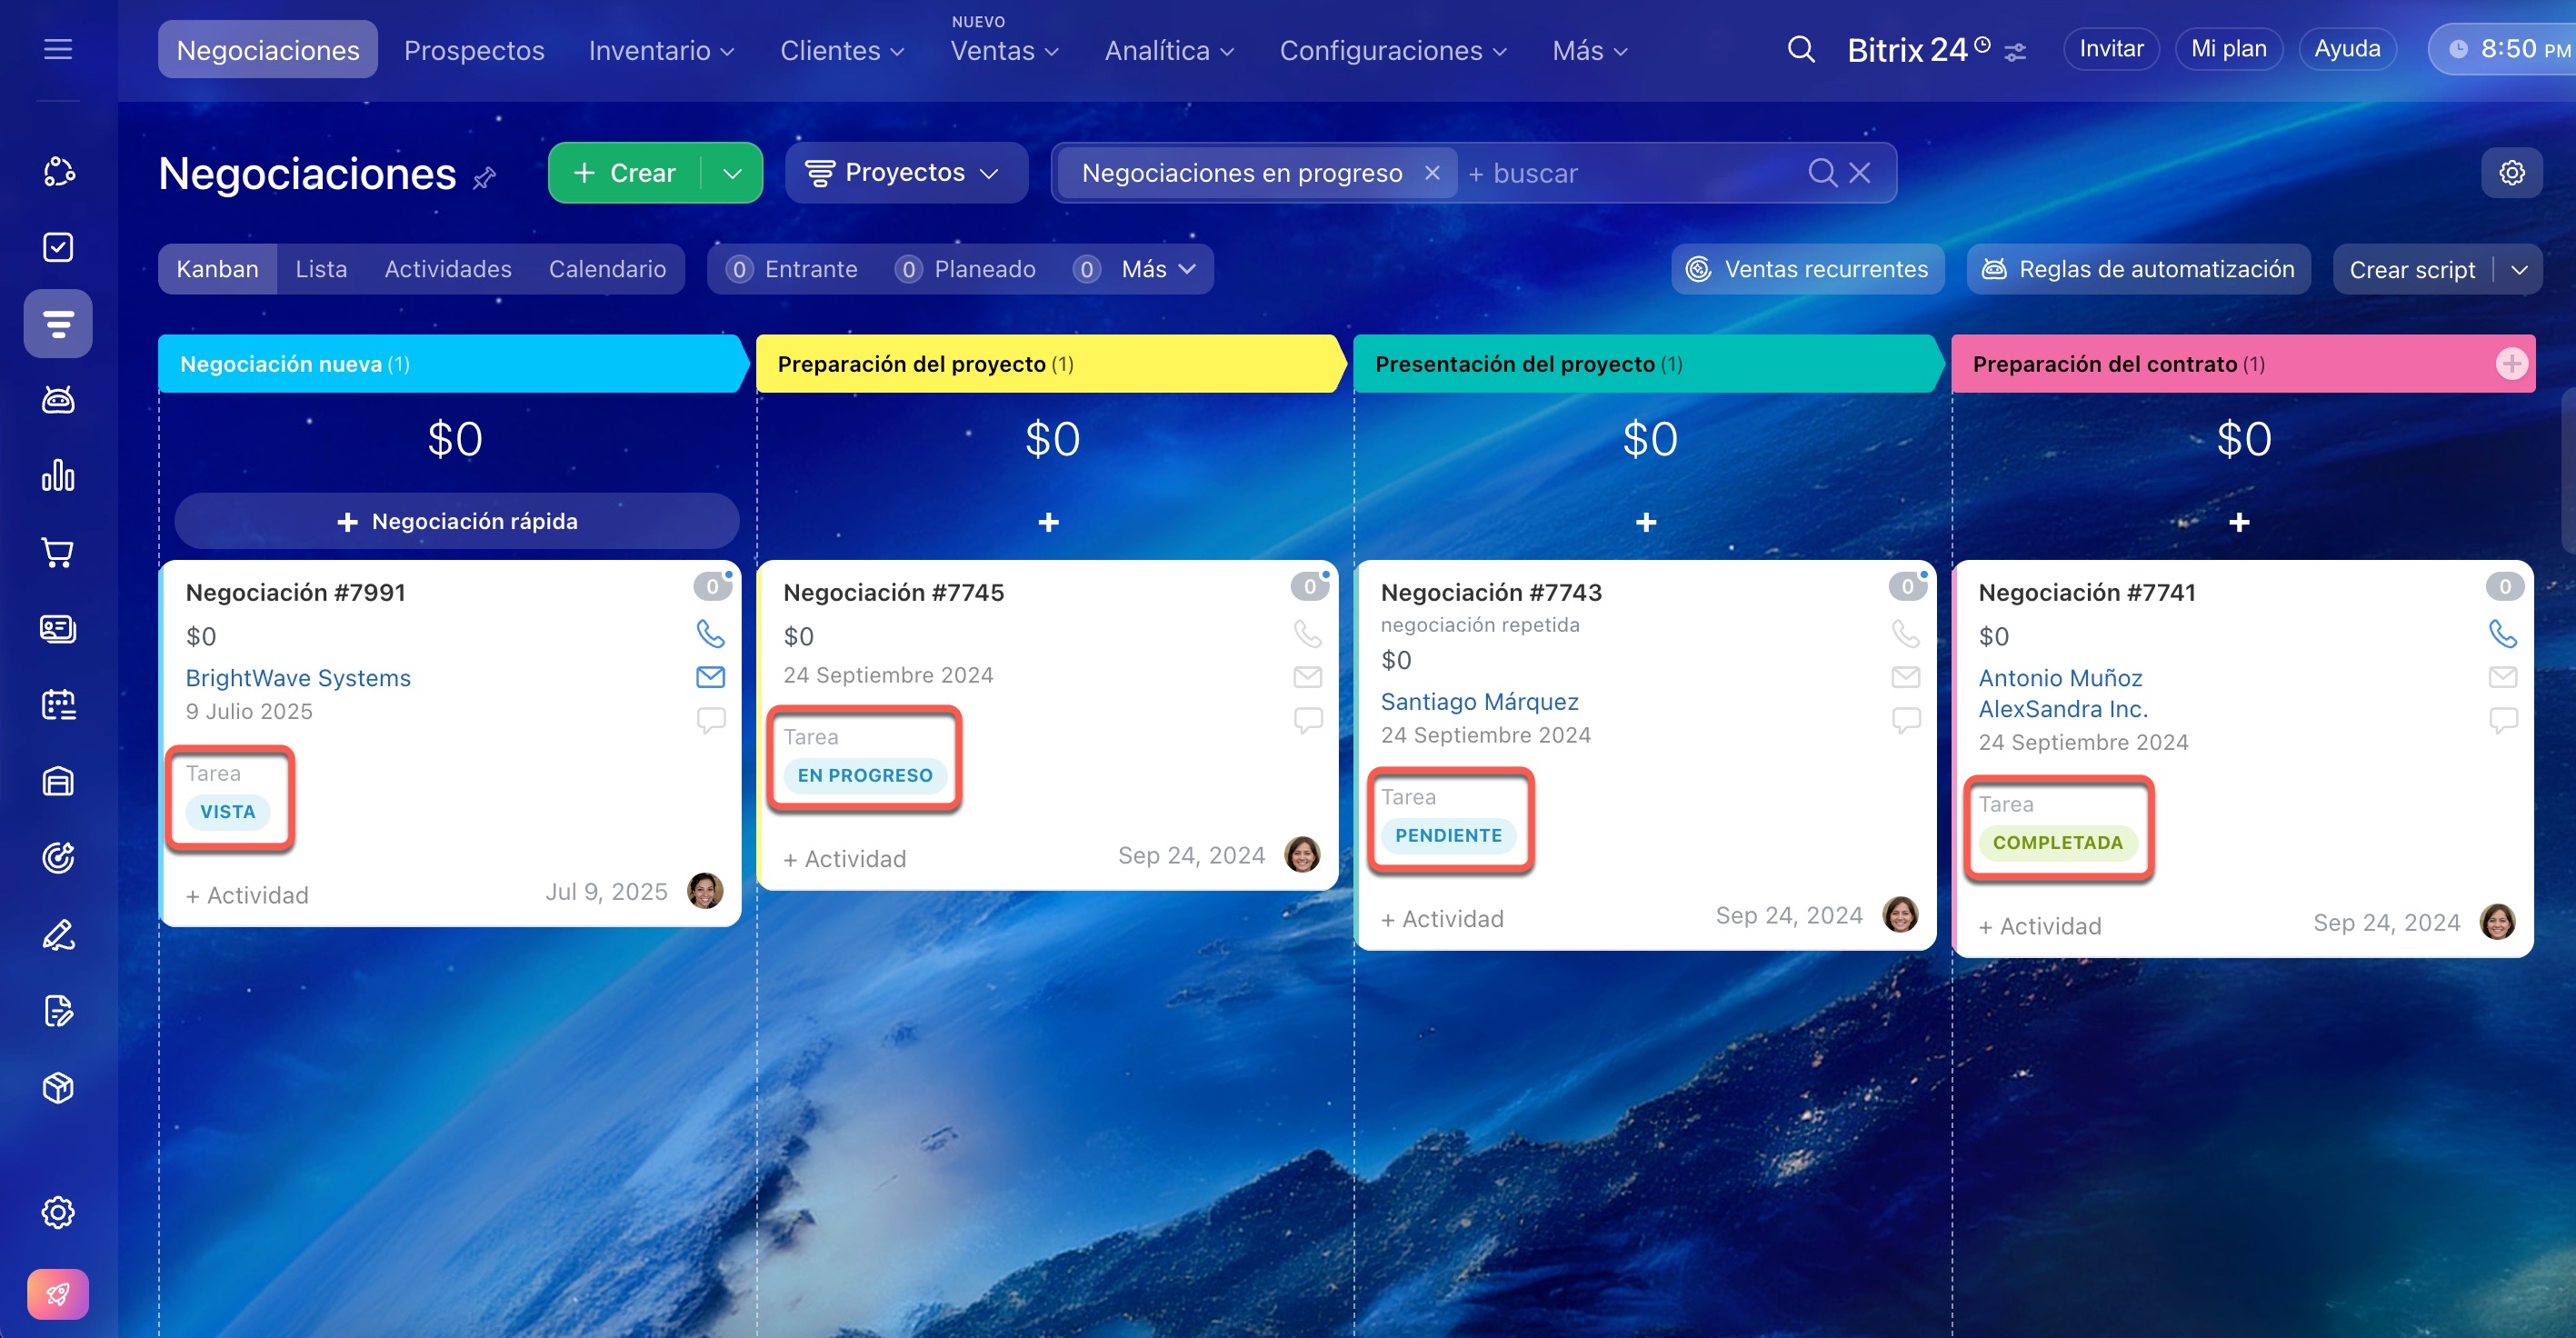The width and height of the screenshot is (2576, 1338).
Task: Click the pin icon next to Negociaciones title
Action: point(485,178)
